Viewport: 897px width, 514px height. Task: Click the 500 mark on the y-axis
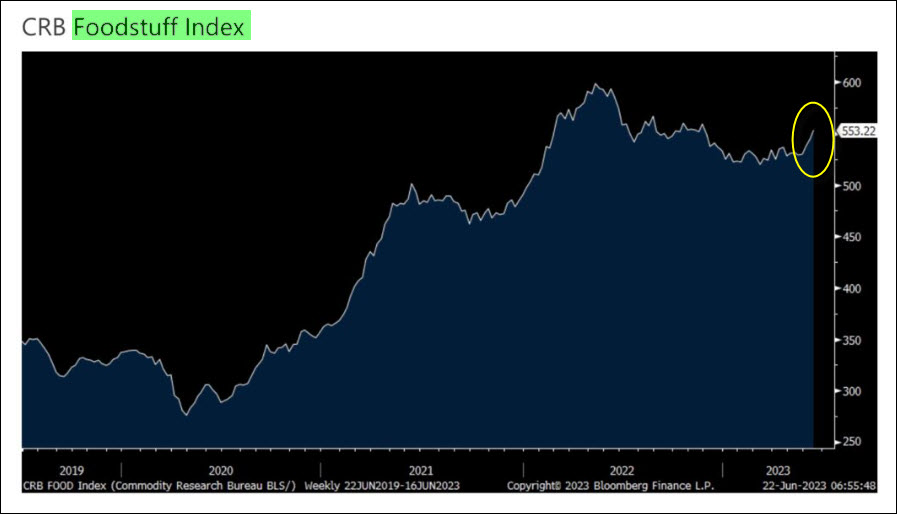click(852, 186)
